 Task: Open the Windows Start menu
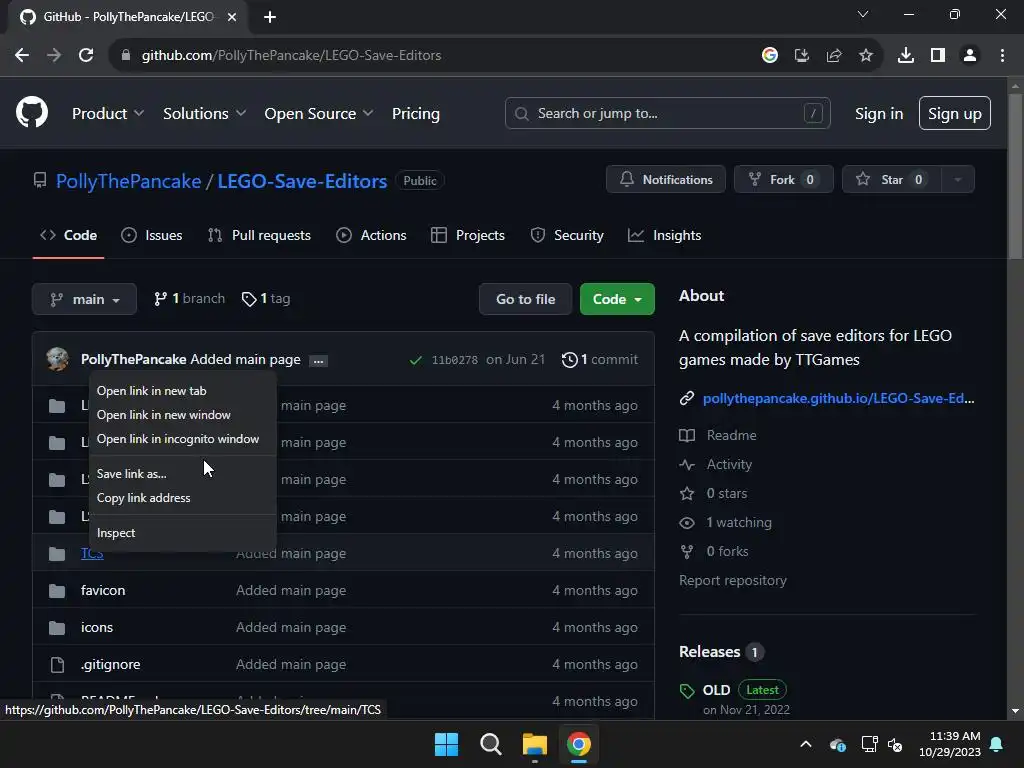447,744
